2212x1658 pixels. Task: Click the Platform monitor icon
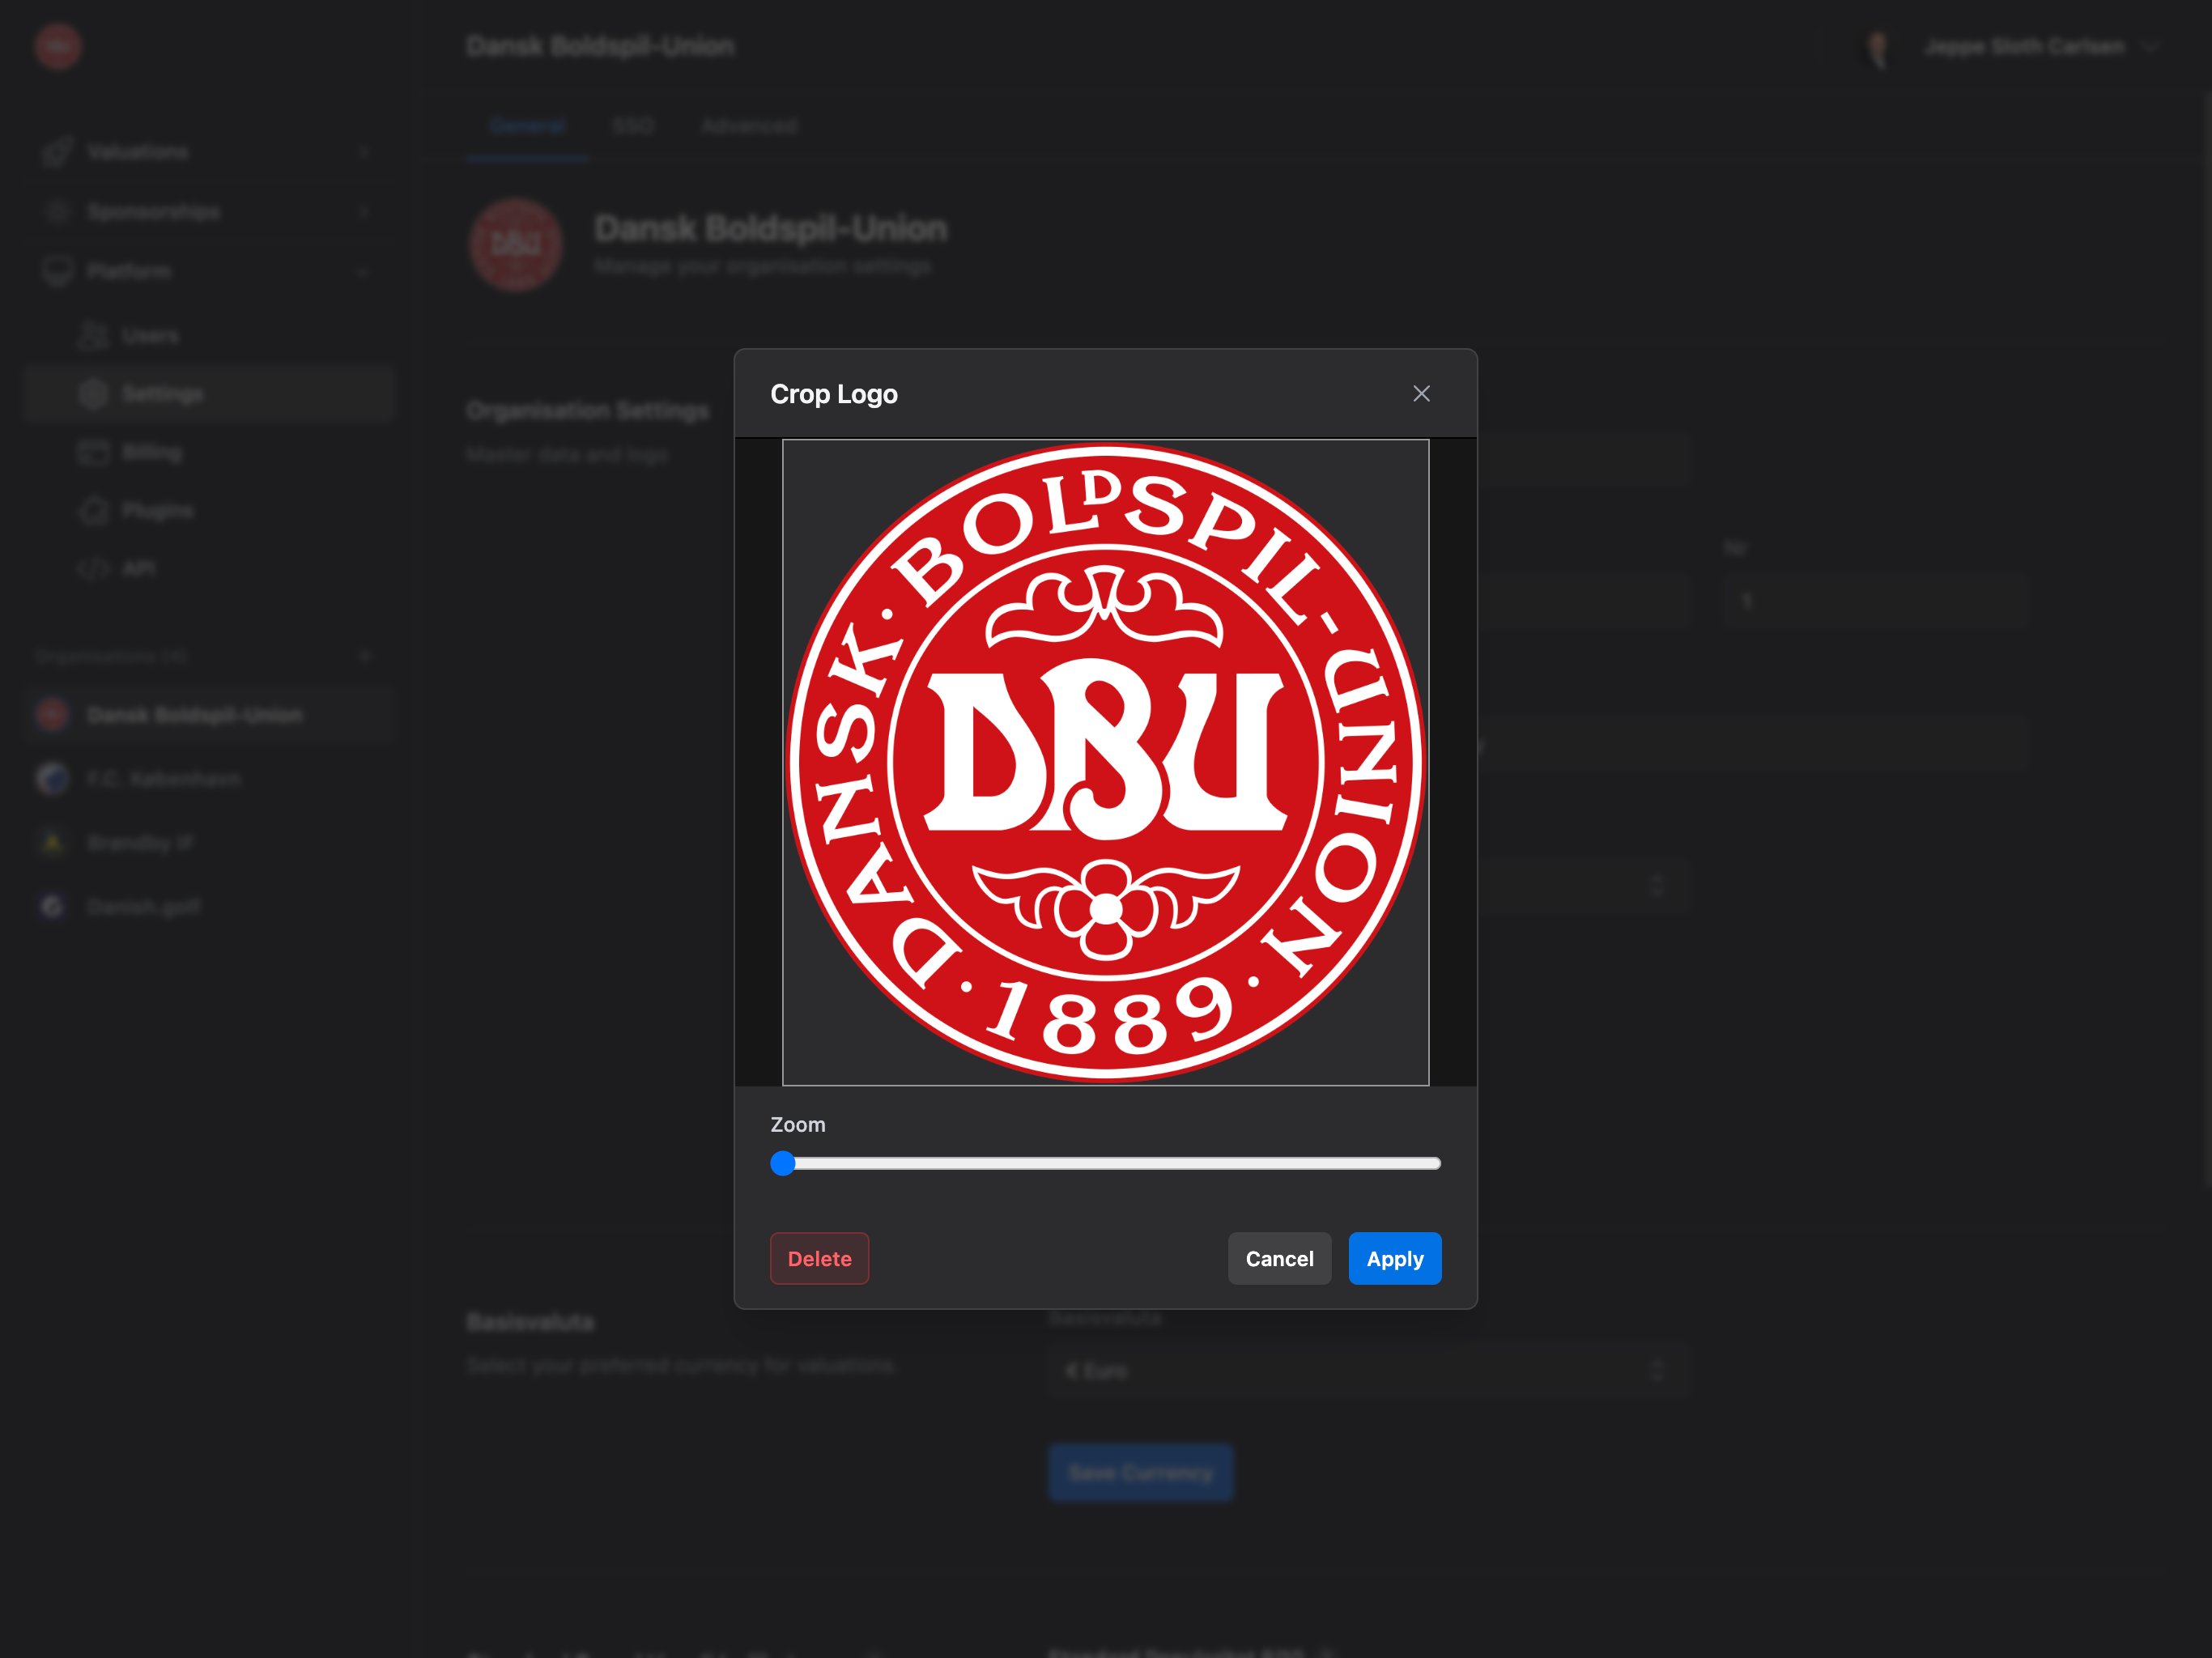tap(58, 271)
